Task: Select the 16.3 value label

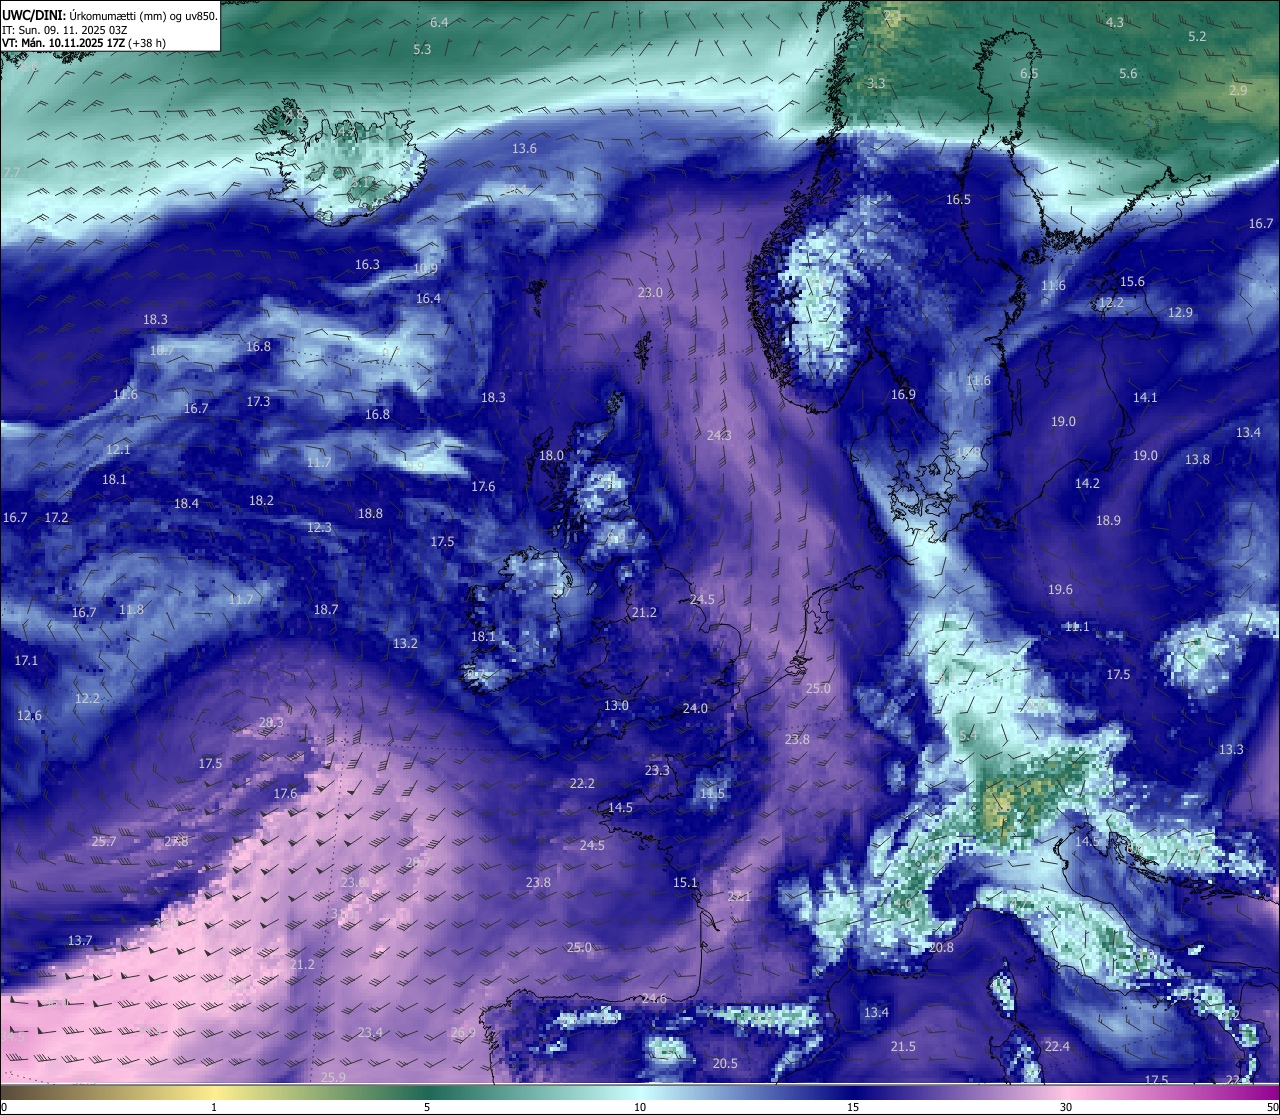Action: [x=367, y=264]
